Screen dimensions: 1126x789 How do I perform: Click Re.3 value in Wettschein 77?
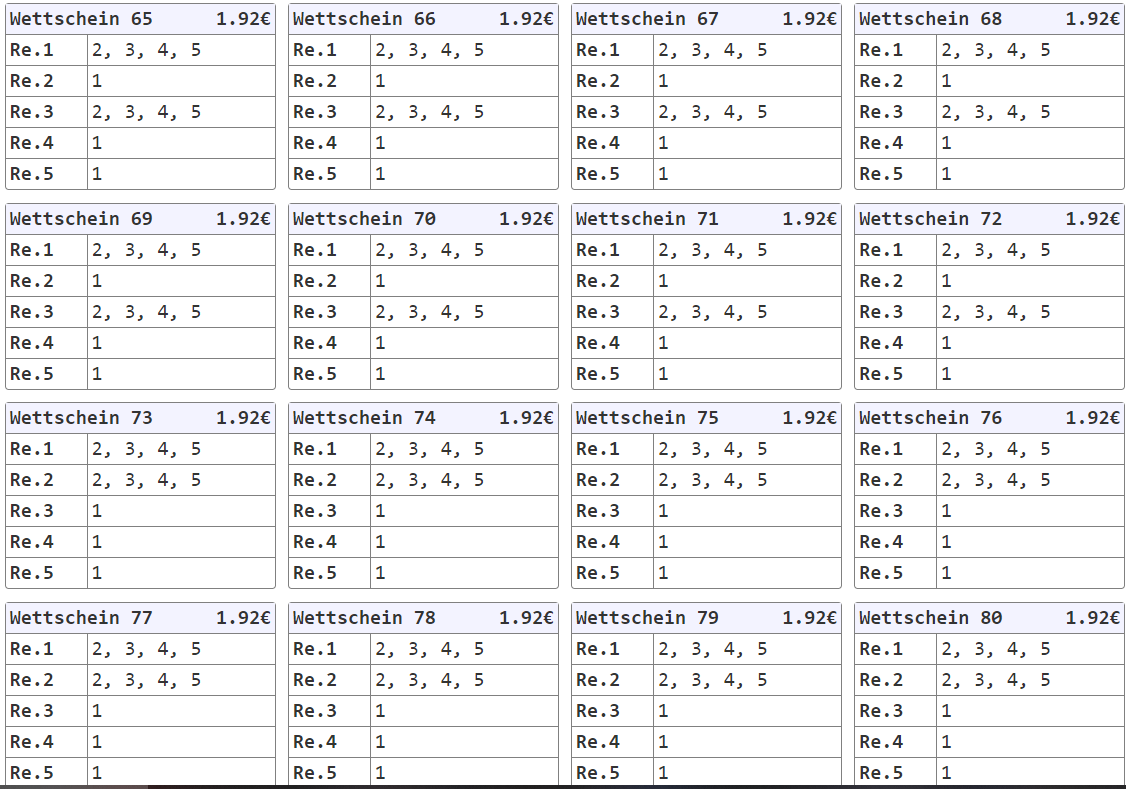[x=97, y=711]
